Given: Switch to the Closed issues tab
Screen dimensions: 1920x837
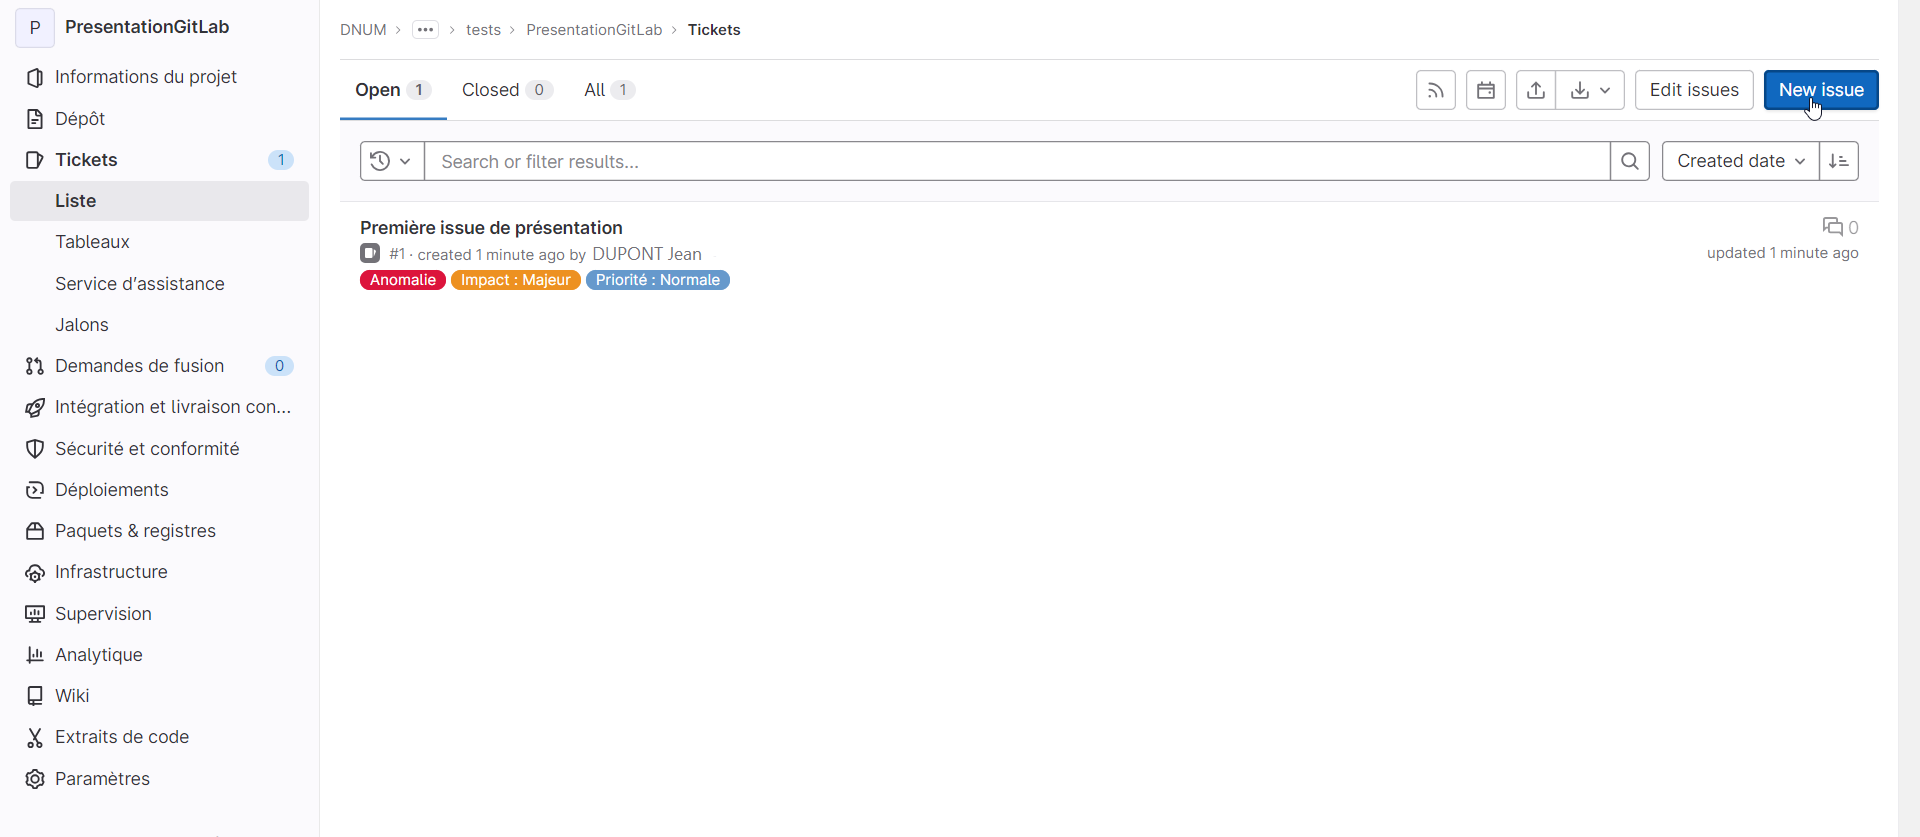Looking at the screenshot, I should (x=505, y=90).
